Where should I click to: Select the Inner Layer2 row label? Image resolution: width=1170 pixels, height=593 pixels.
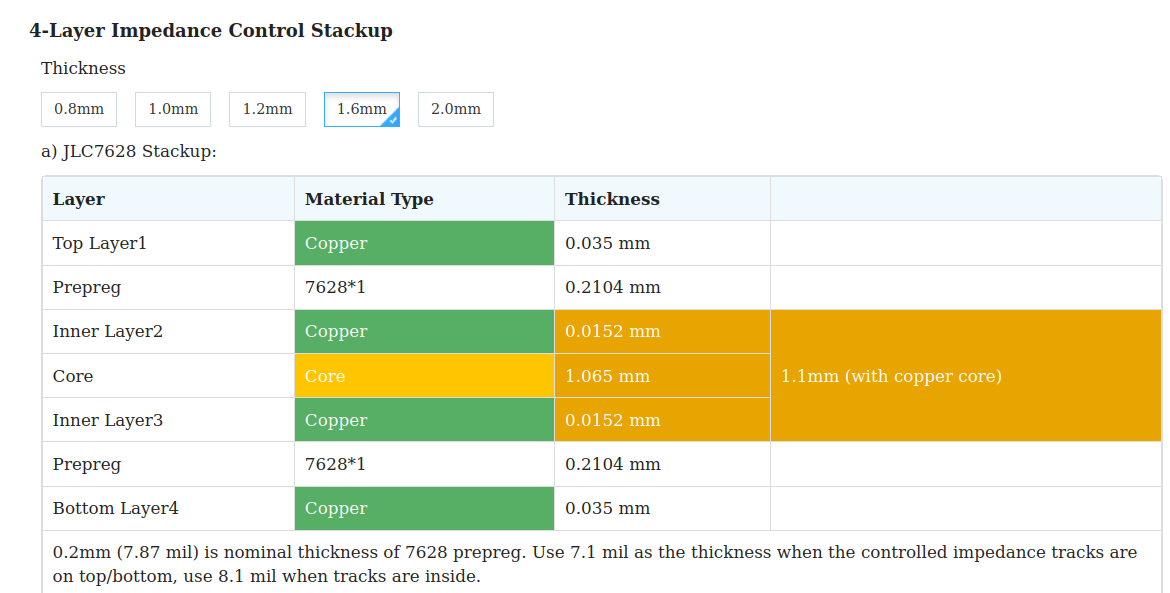click(x=108, y=331)
